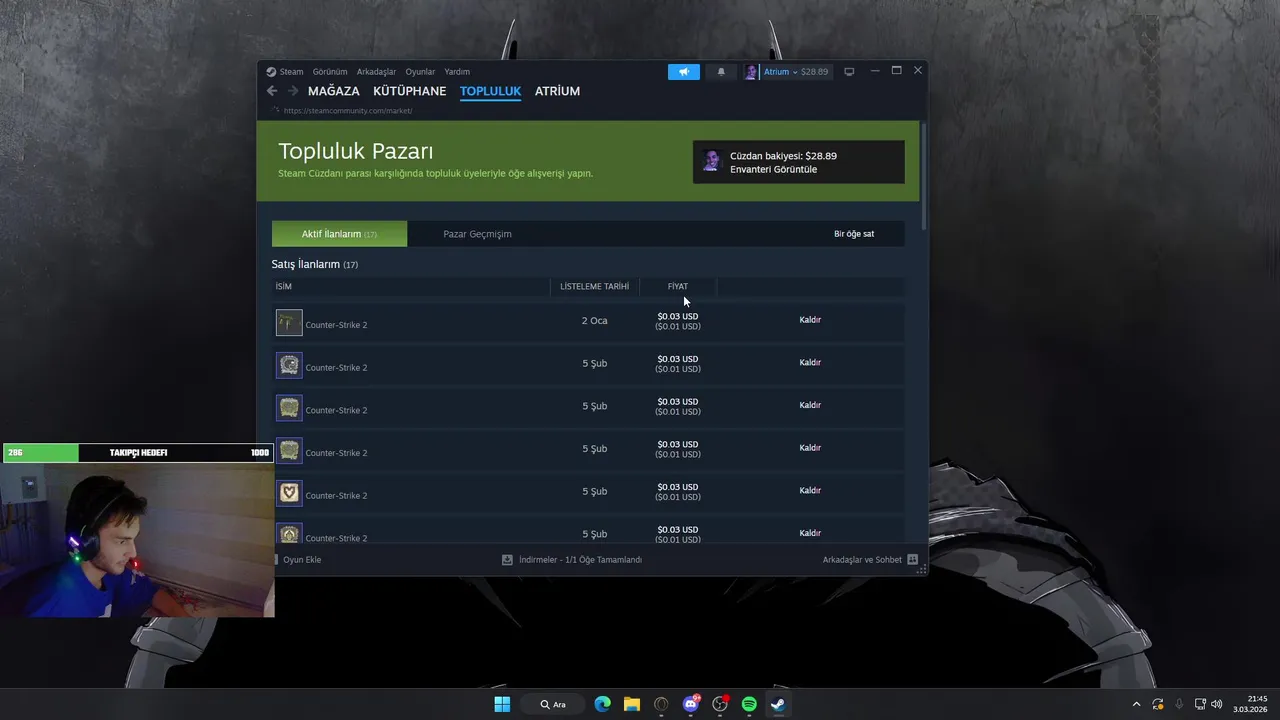1280x720 pixels.
Task: Open the Steam menu
Action: coord(291,72)
